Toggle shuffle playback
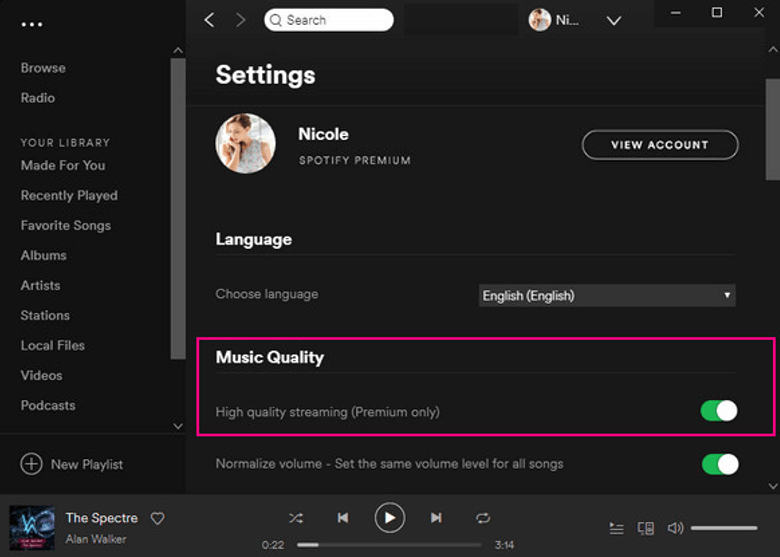Viewport: 780px width, 557px height. pos(296,518)
